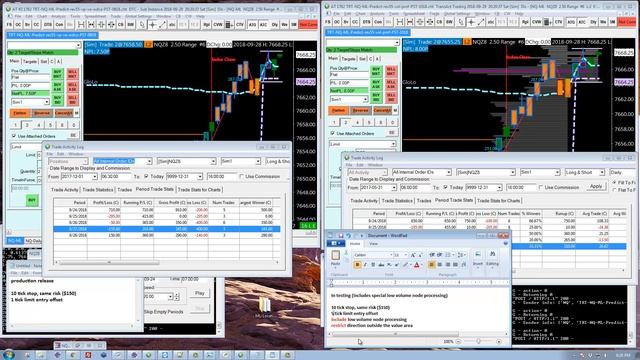Switch to Trade Statistics tab in left log

pos(98,189)
